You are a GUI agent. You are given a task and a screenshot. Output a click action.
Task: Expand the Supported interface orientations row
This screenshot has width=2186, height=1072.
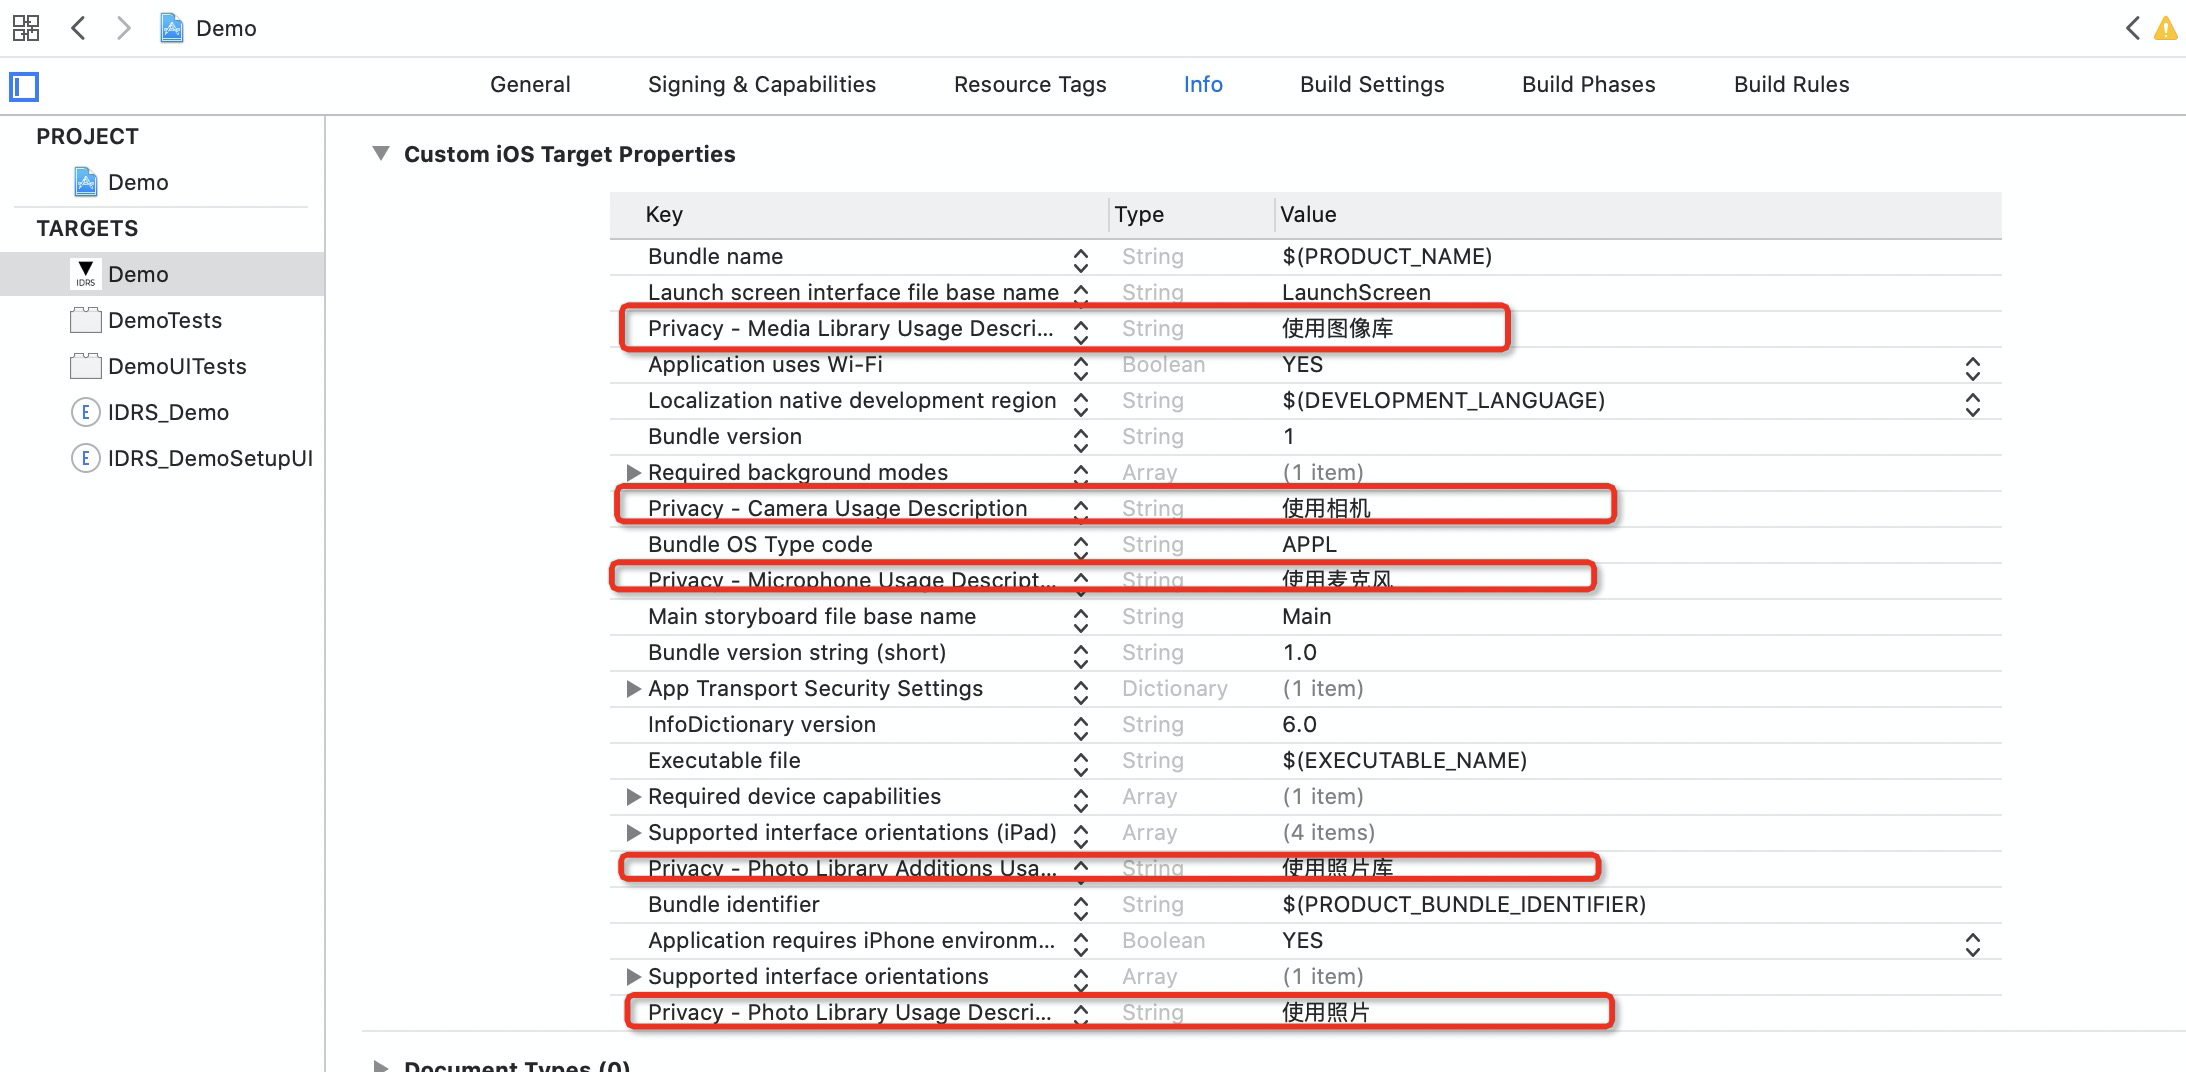coord(633,976)
